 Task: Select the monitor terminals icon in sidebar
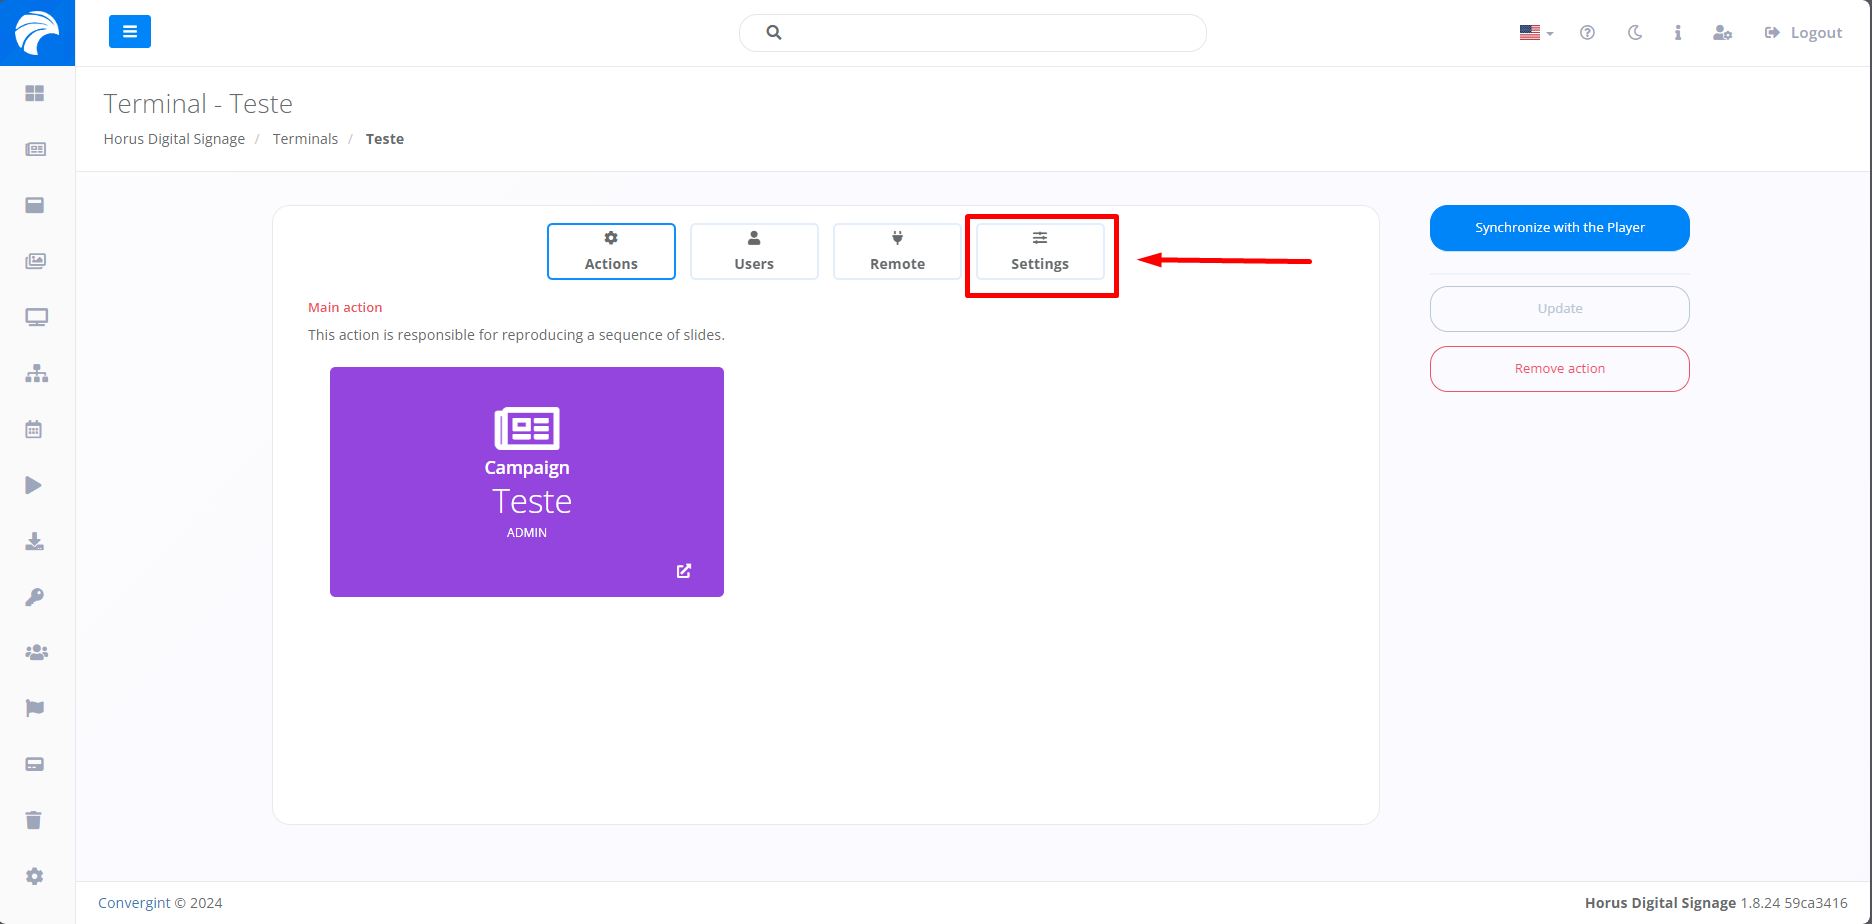coord(36,317)
